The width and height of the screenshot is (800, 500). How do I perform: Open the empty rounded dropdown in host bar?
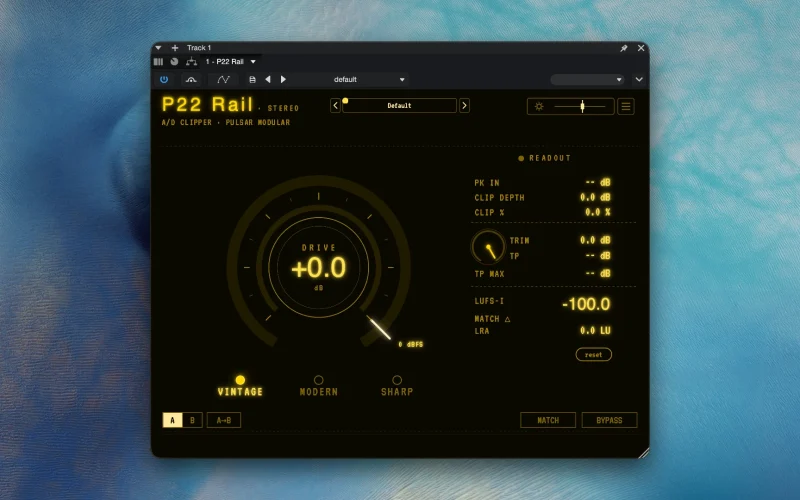coord(587,80)
